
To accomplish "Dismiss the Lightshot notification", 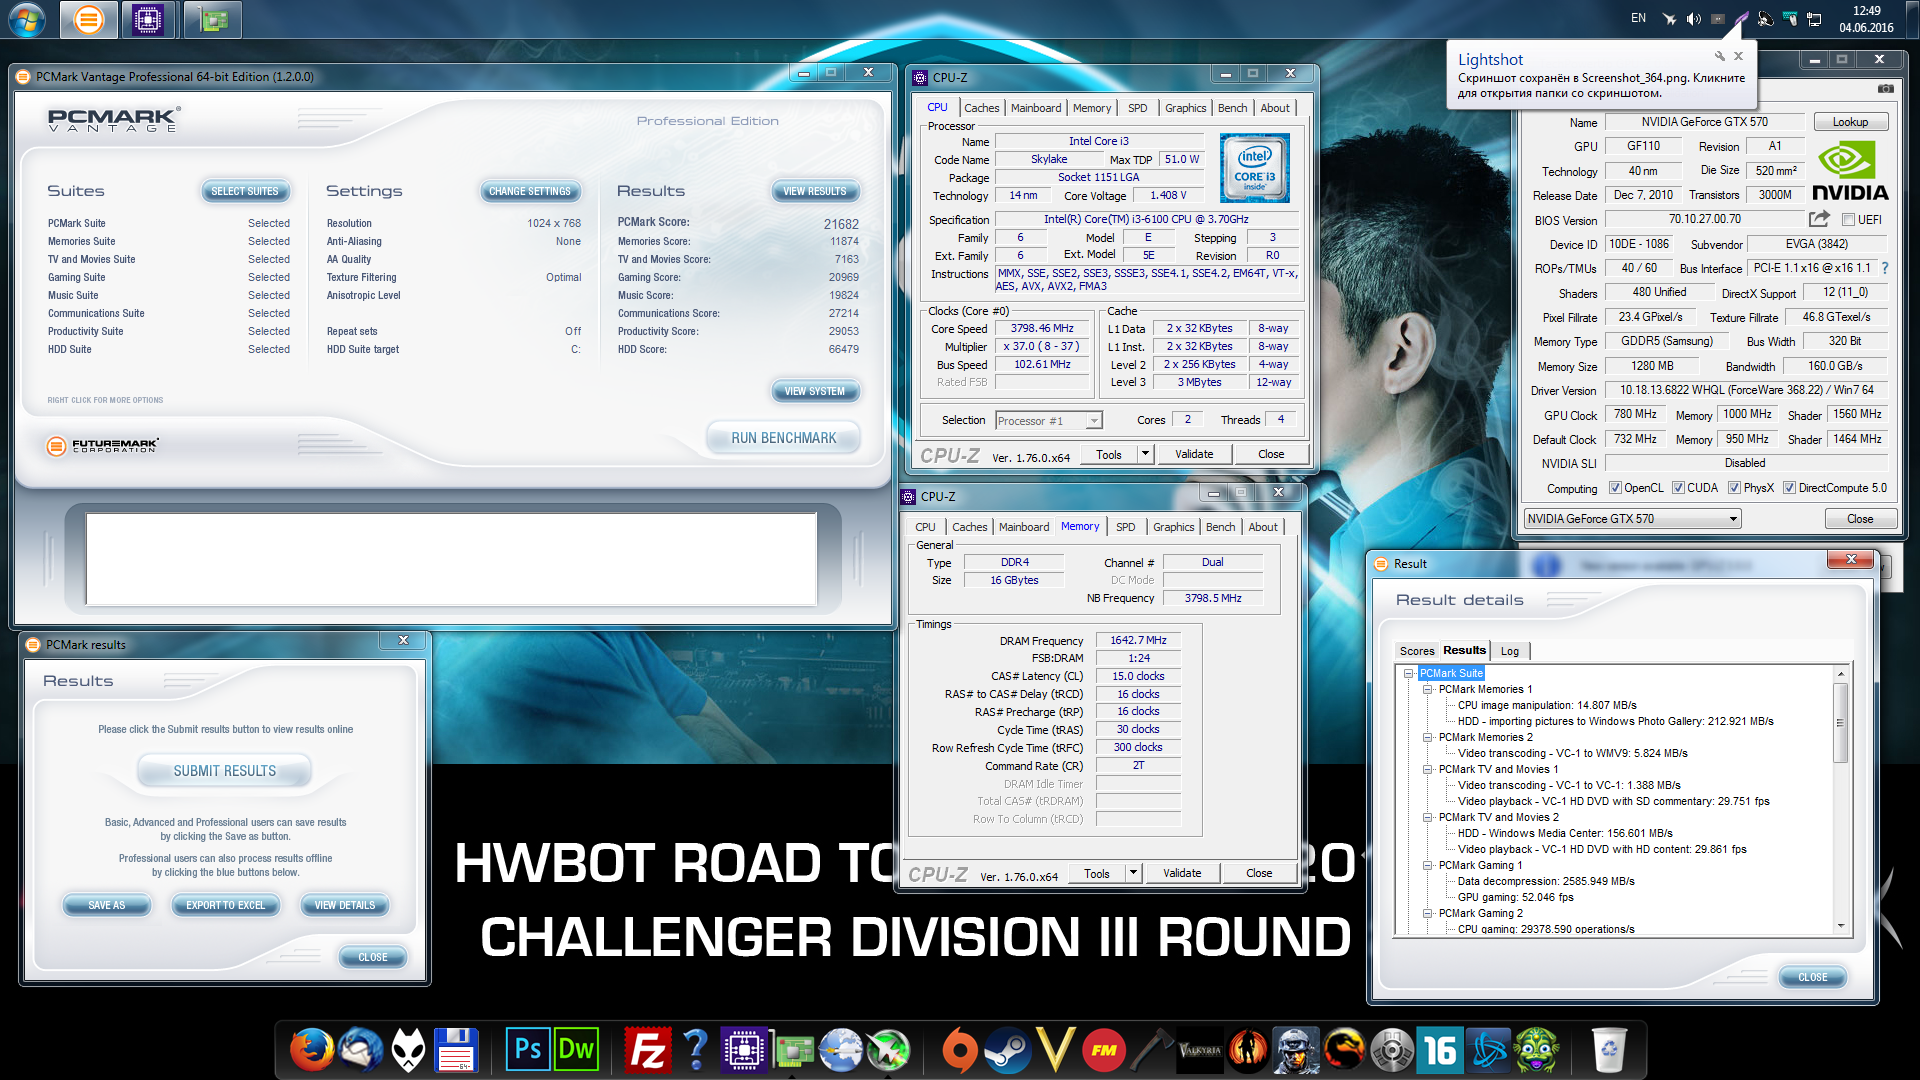I will click(1738, 56).
